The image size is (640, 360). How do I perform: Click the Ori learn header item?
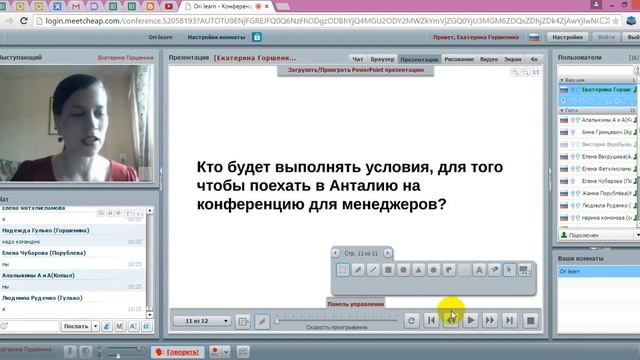pyautogui.click(x=160, y=37)
